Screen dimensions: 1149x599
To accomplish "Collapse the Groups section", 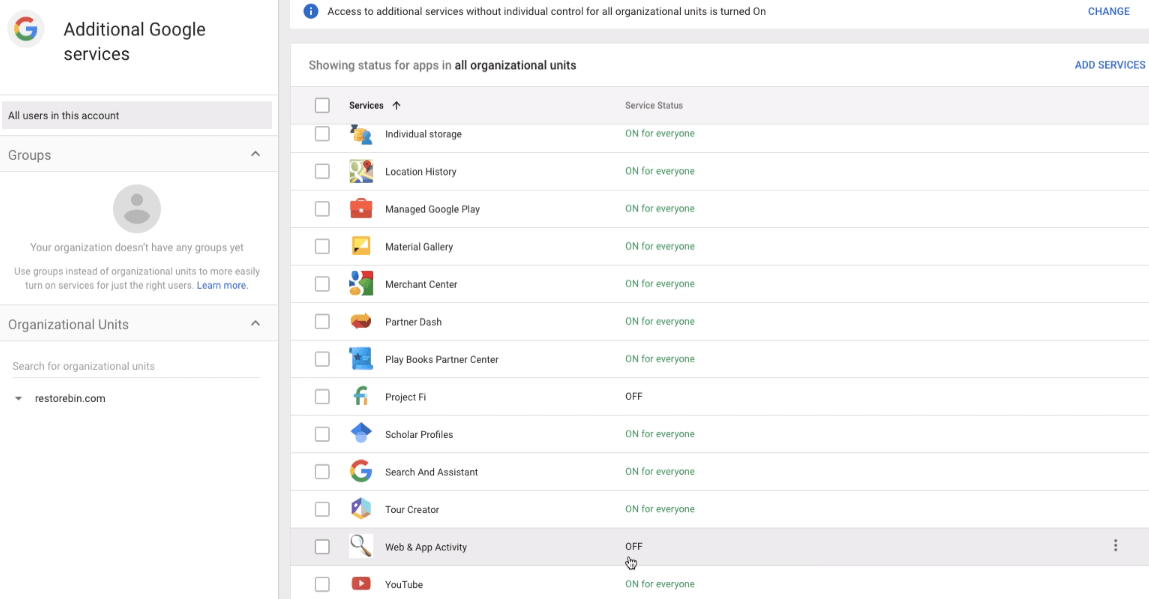I will coord(255,154).
